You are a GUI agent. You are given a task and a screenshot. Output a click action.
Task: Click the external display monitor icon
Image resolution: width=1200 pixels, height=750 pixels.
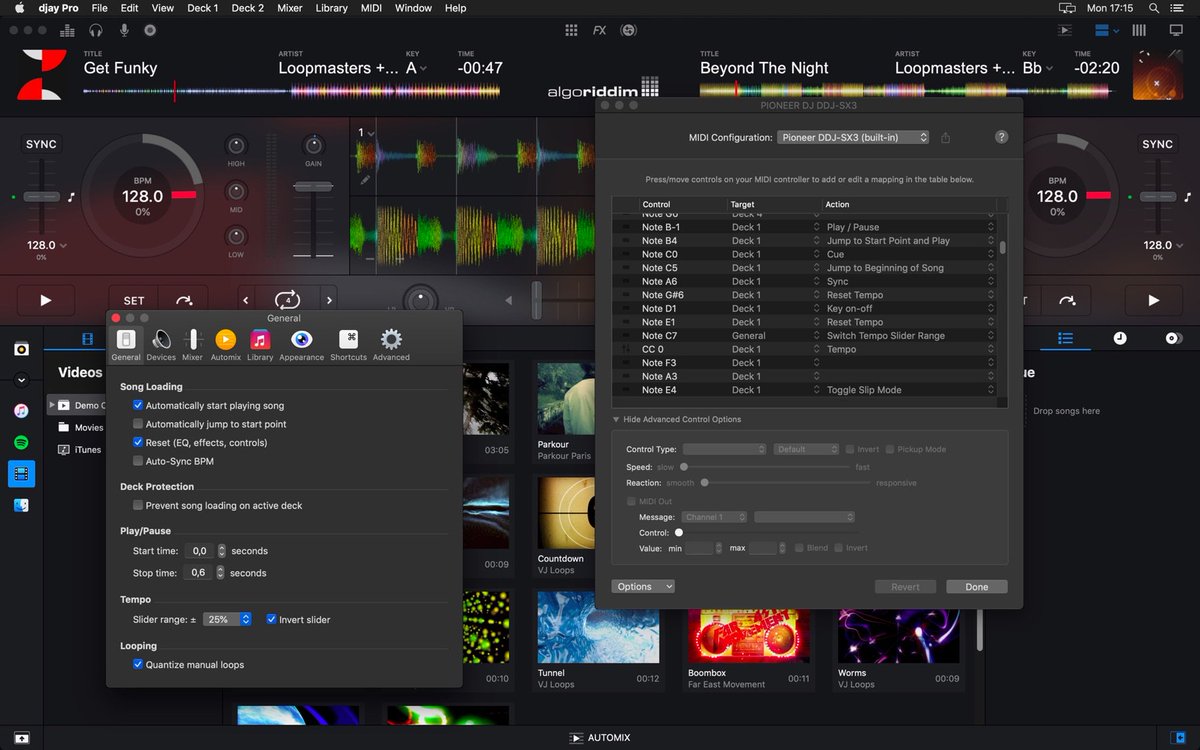point(1175,30)
